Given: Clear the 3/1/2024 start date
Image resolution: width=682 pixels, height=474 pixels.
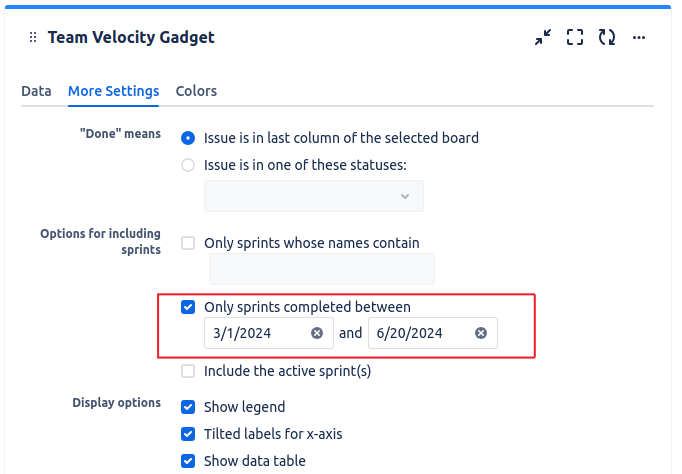Looking at the screenshot, I should [317, 333].
